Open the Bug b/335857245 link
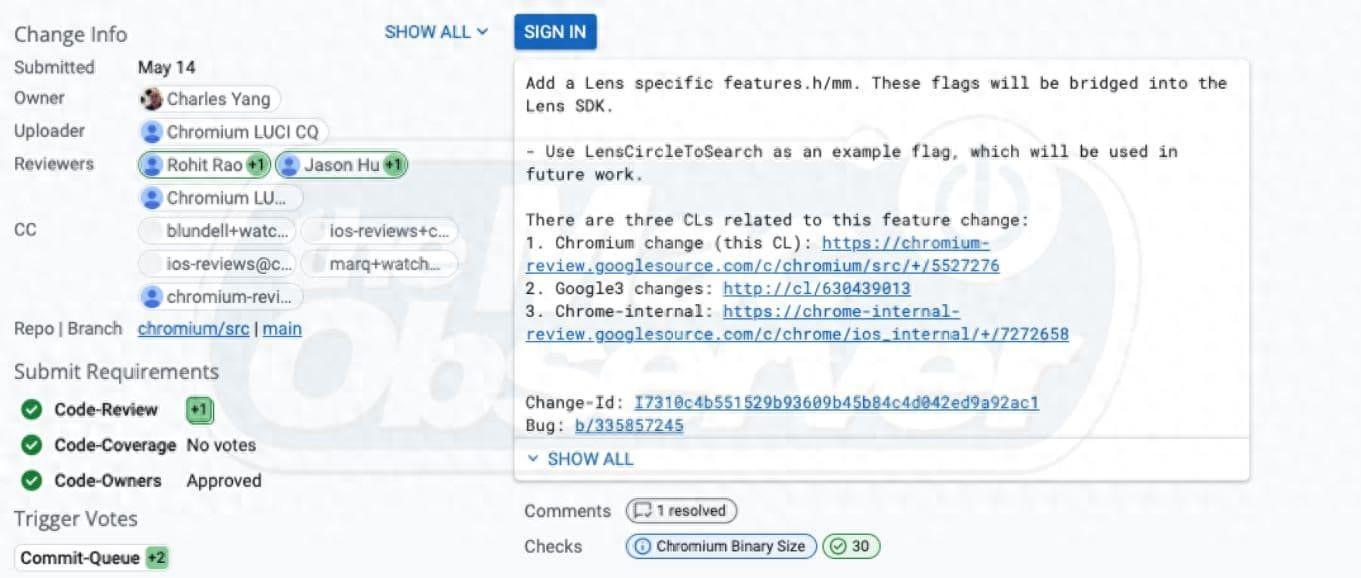 click(x=629, y=426)
